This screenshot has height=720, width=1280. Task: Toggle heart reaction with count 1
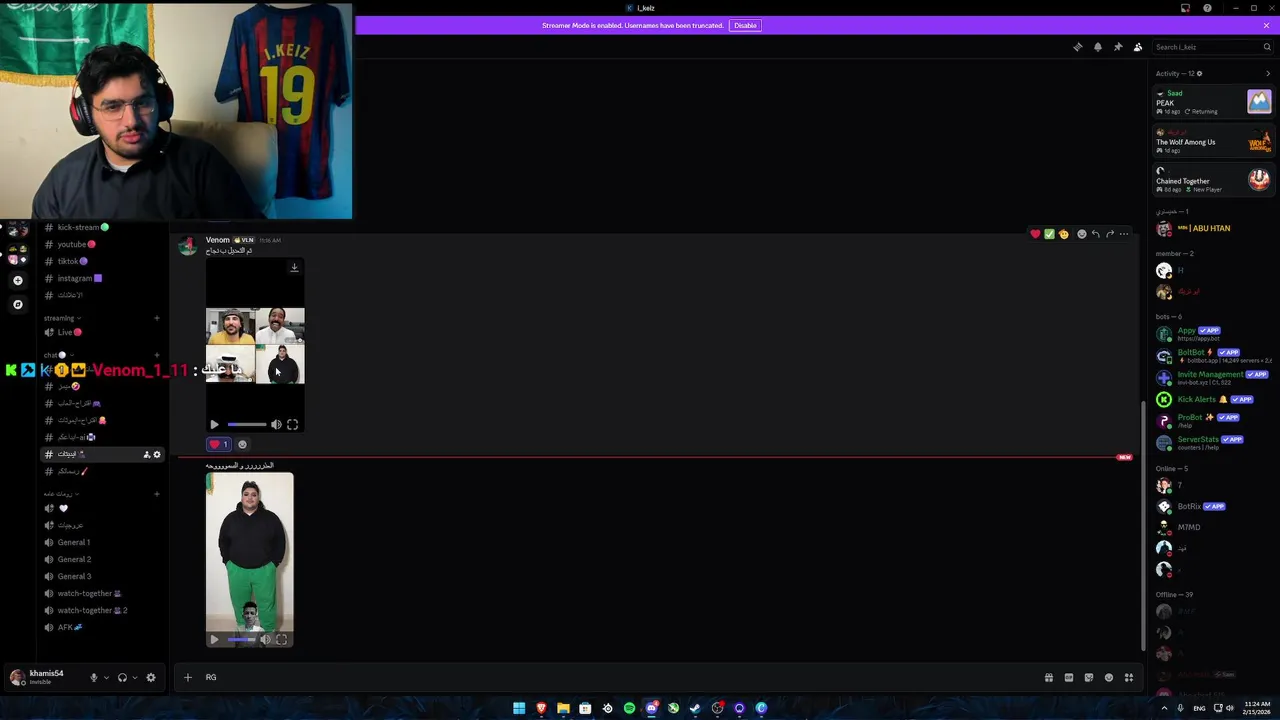point(218,444)
